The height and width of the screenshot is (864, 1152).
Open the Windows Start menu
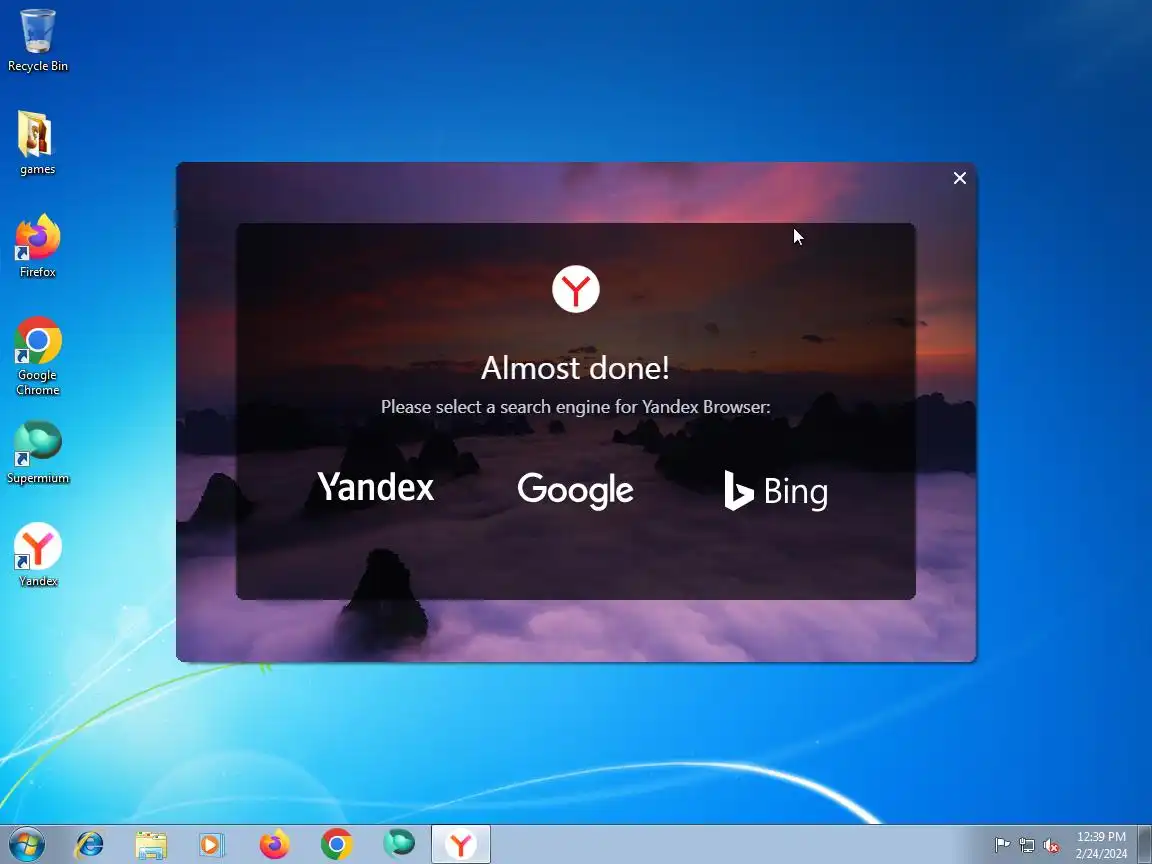click(x=26, y=845)
